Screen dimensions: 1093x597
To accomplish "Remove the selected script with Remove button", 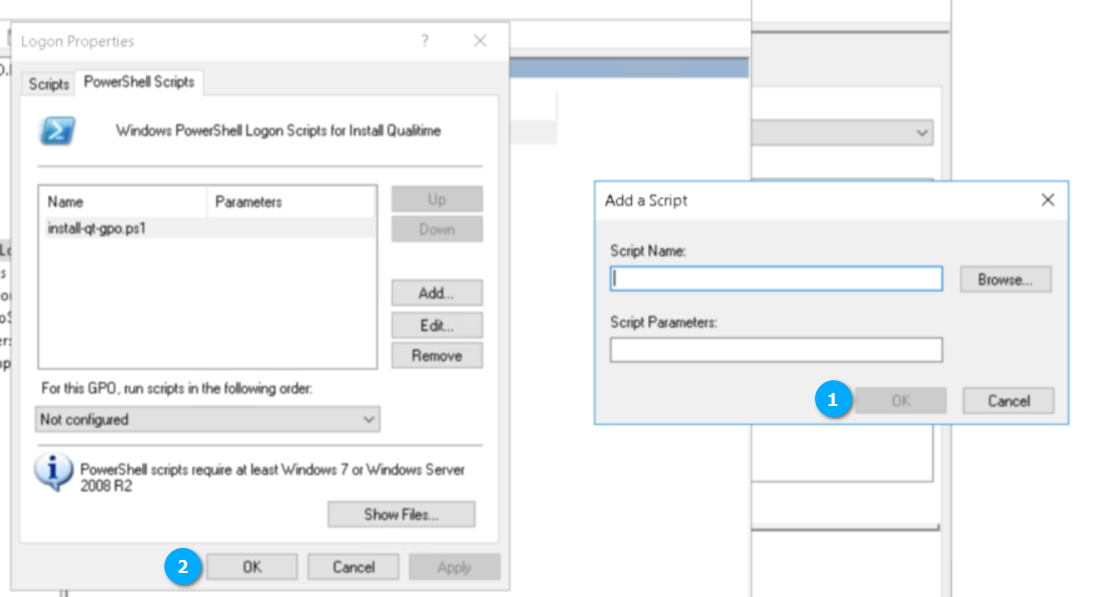I will (x=436, y=356).
